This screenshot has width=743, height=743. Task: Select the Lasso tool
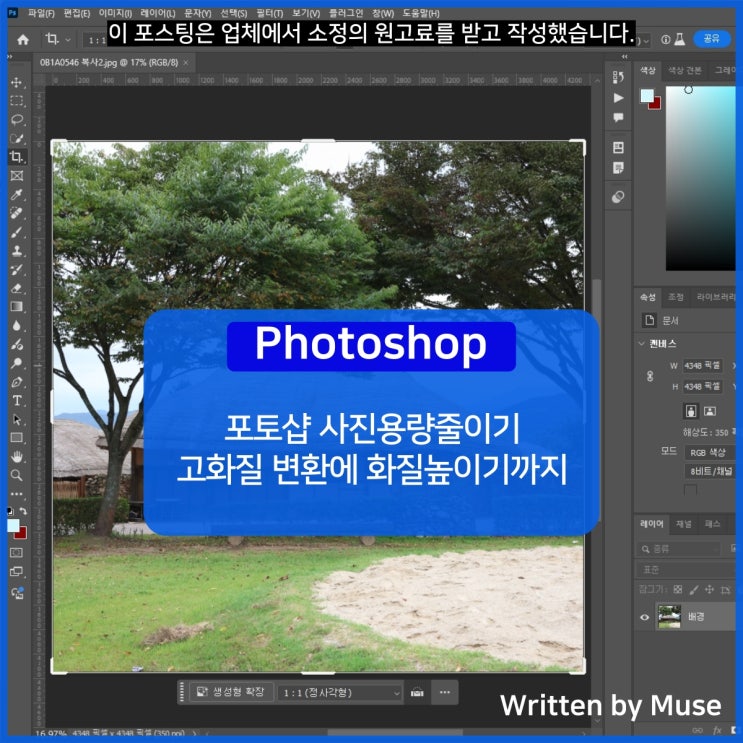pos(17,119)
